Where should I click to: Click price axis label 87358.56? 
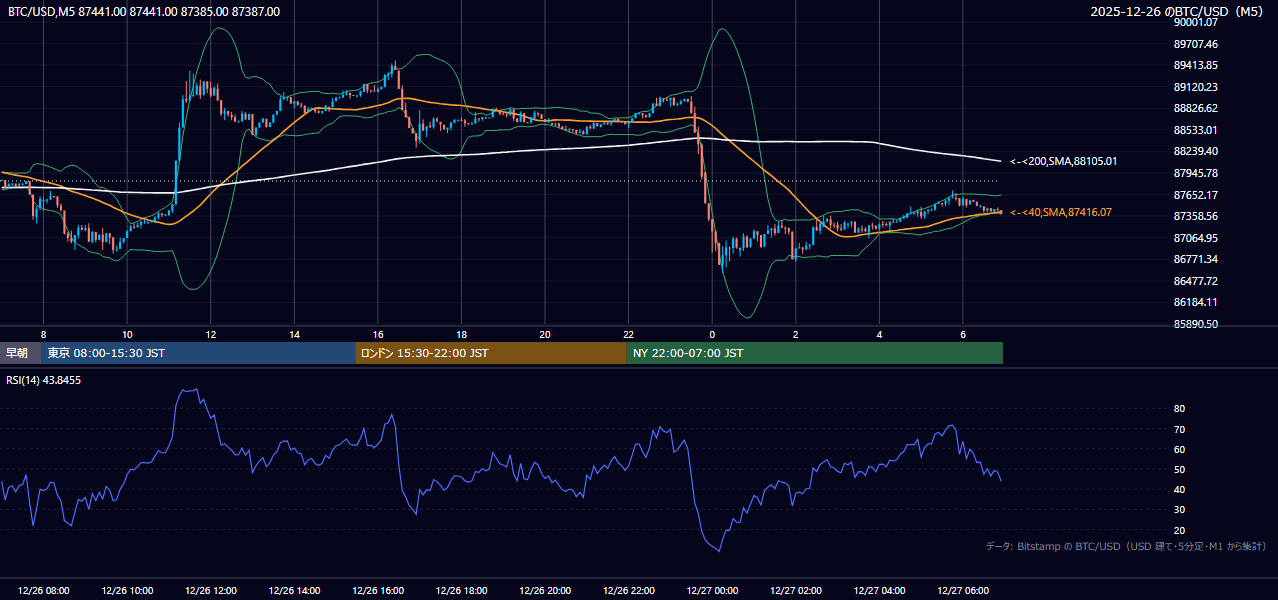1195,216
